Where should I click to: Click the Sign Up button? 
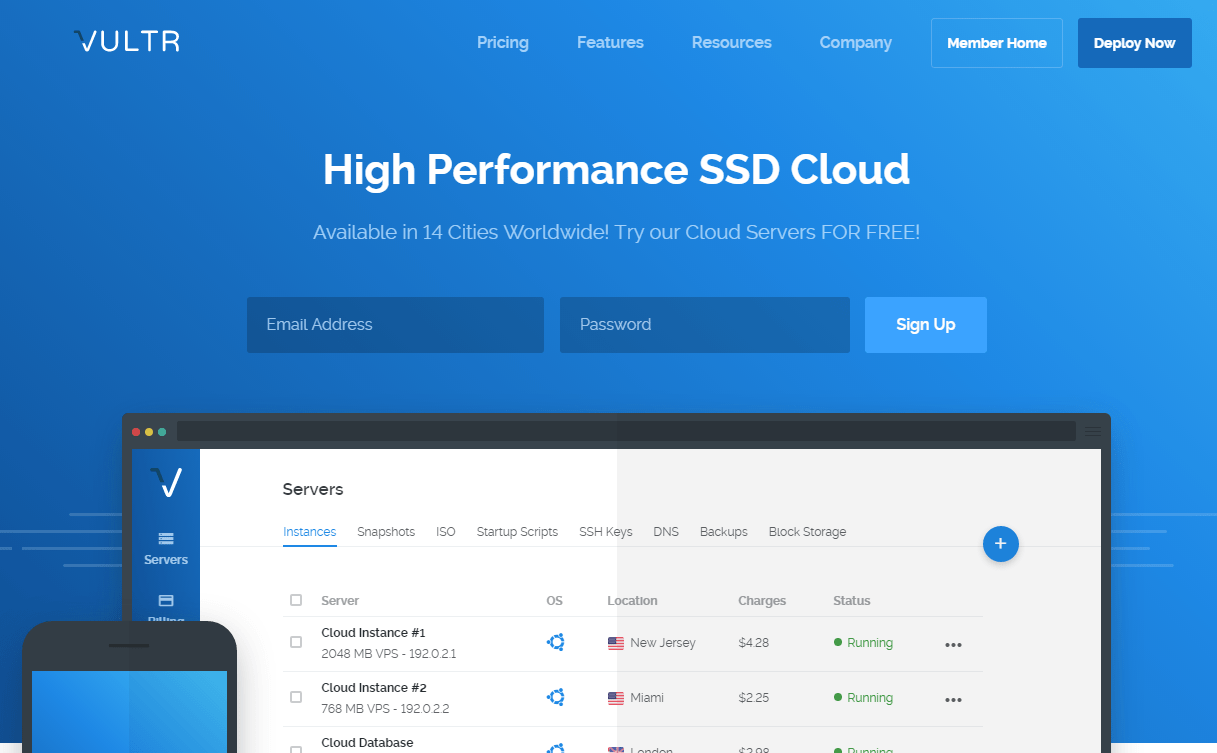click(x=926, y=325)
